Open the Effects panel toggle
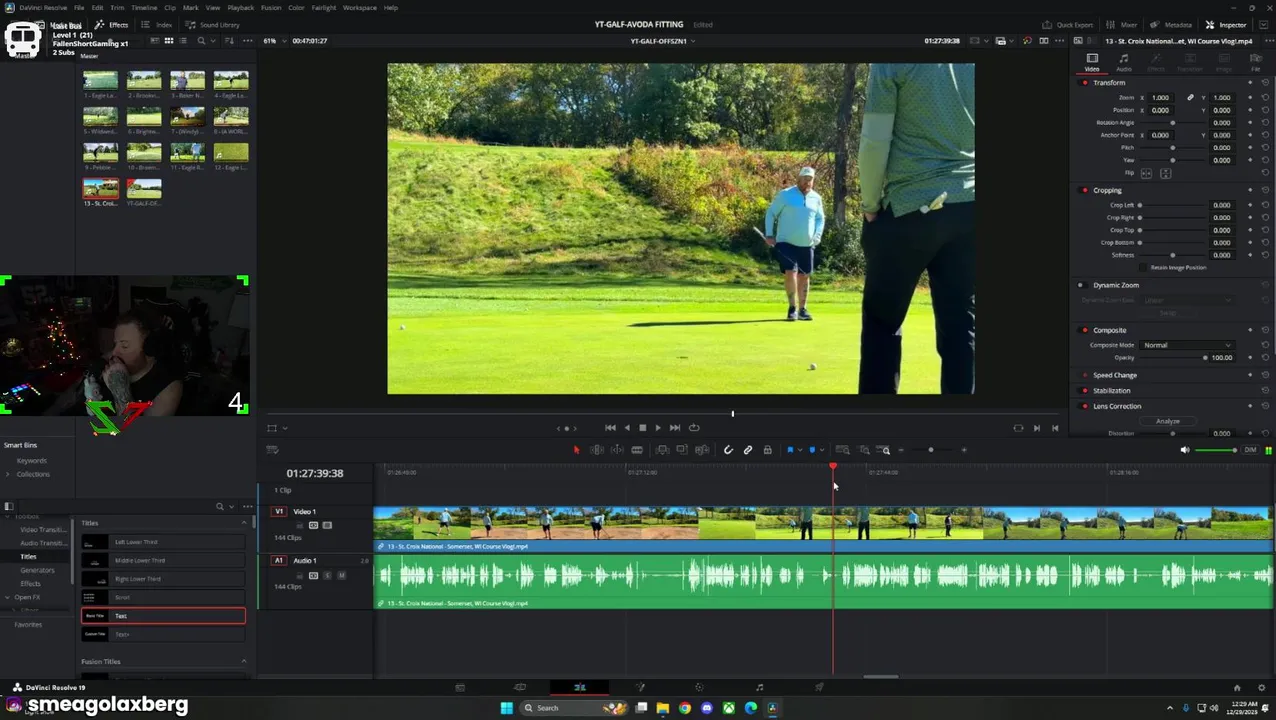 [112, 25]
